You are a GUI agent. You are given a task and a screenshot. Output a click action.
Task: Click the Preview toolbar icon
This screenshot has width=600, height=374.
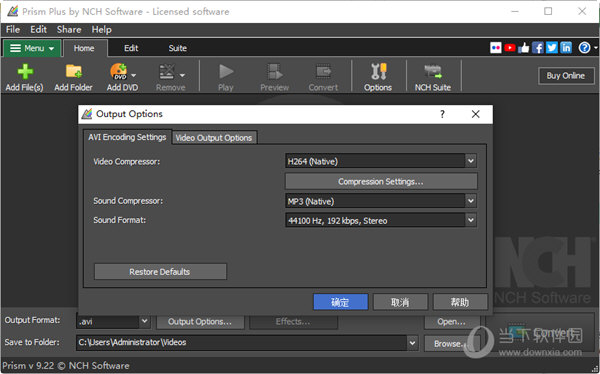274,77
